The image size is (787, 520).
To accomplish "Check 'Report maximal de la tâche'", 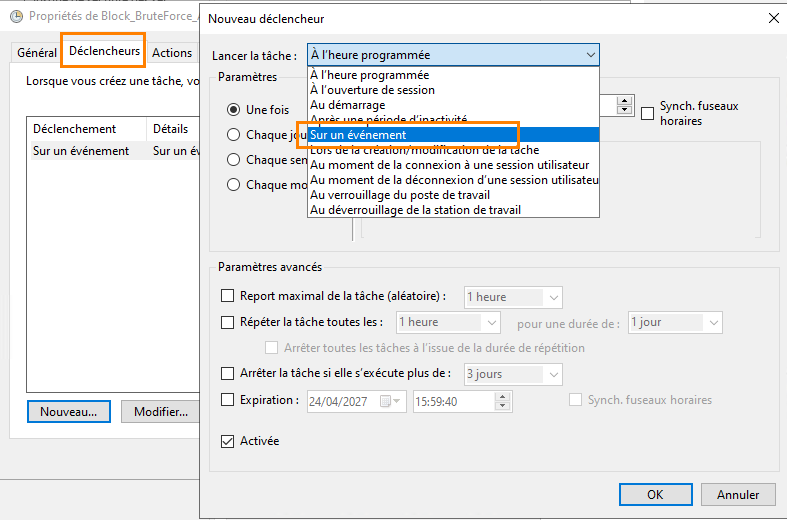I will coord(227,297).
